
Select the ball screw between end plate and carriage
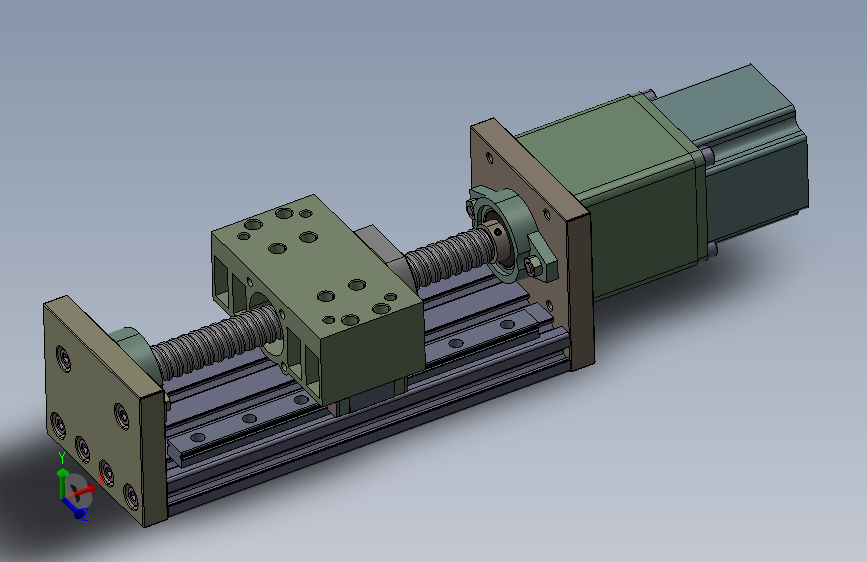tap(218, 343)
